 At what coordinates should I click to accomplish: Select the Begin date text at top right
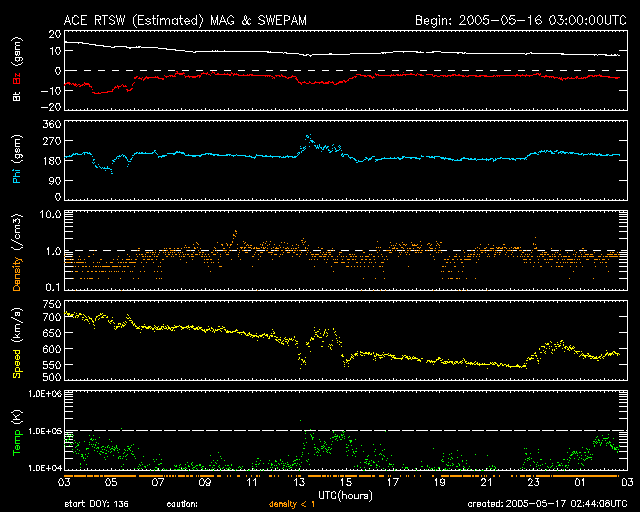(x=518, y=20)
